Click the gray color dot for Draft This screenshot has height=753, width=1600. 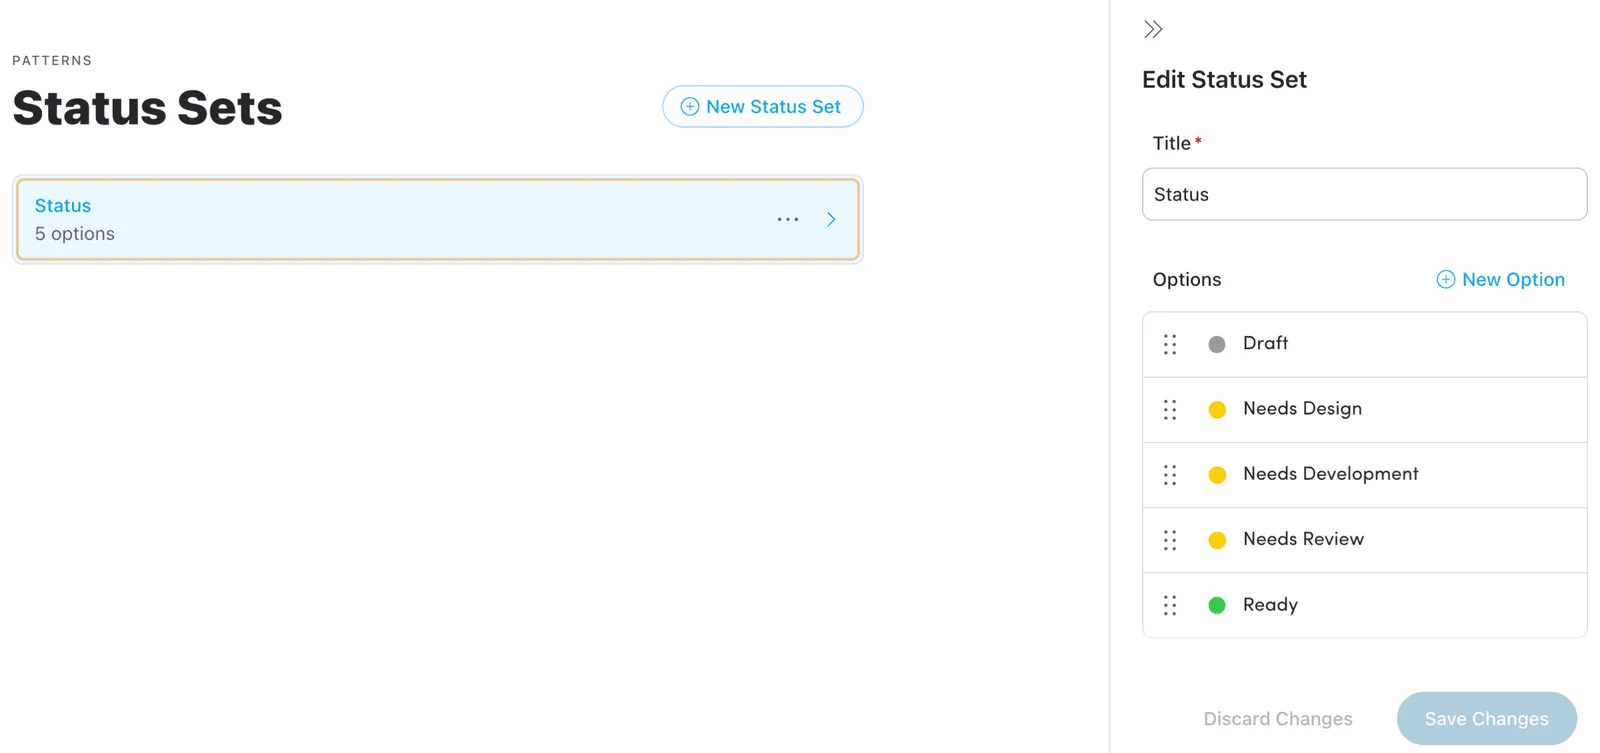click(x=1217, y=344)
